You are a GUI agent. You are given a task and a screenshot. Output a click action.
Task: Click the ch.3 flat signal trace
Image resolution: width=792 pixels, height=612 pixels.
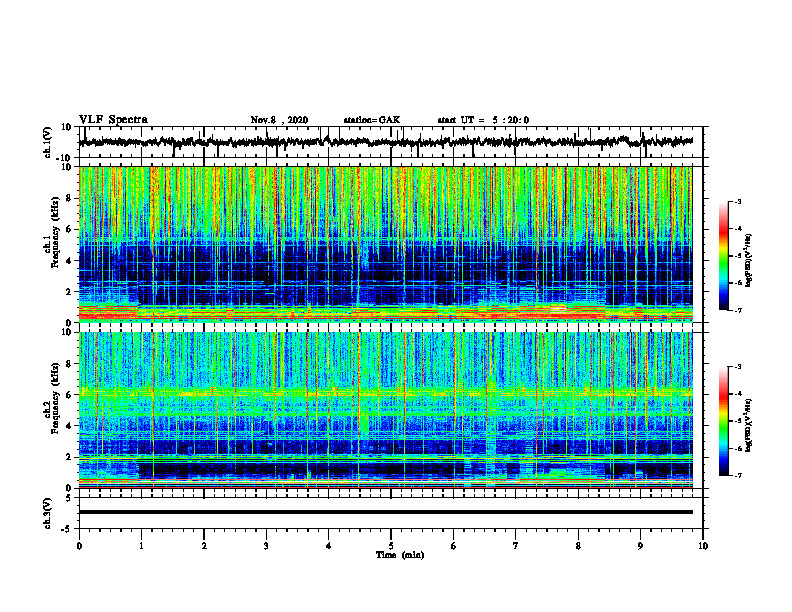coord(386,512)
